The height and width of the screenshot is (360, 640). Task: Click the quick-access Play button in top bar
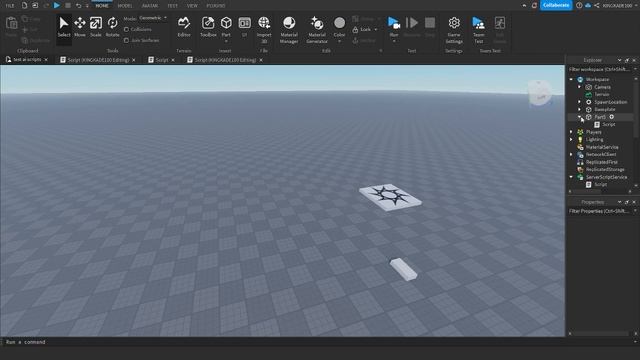coord(57,5)
